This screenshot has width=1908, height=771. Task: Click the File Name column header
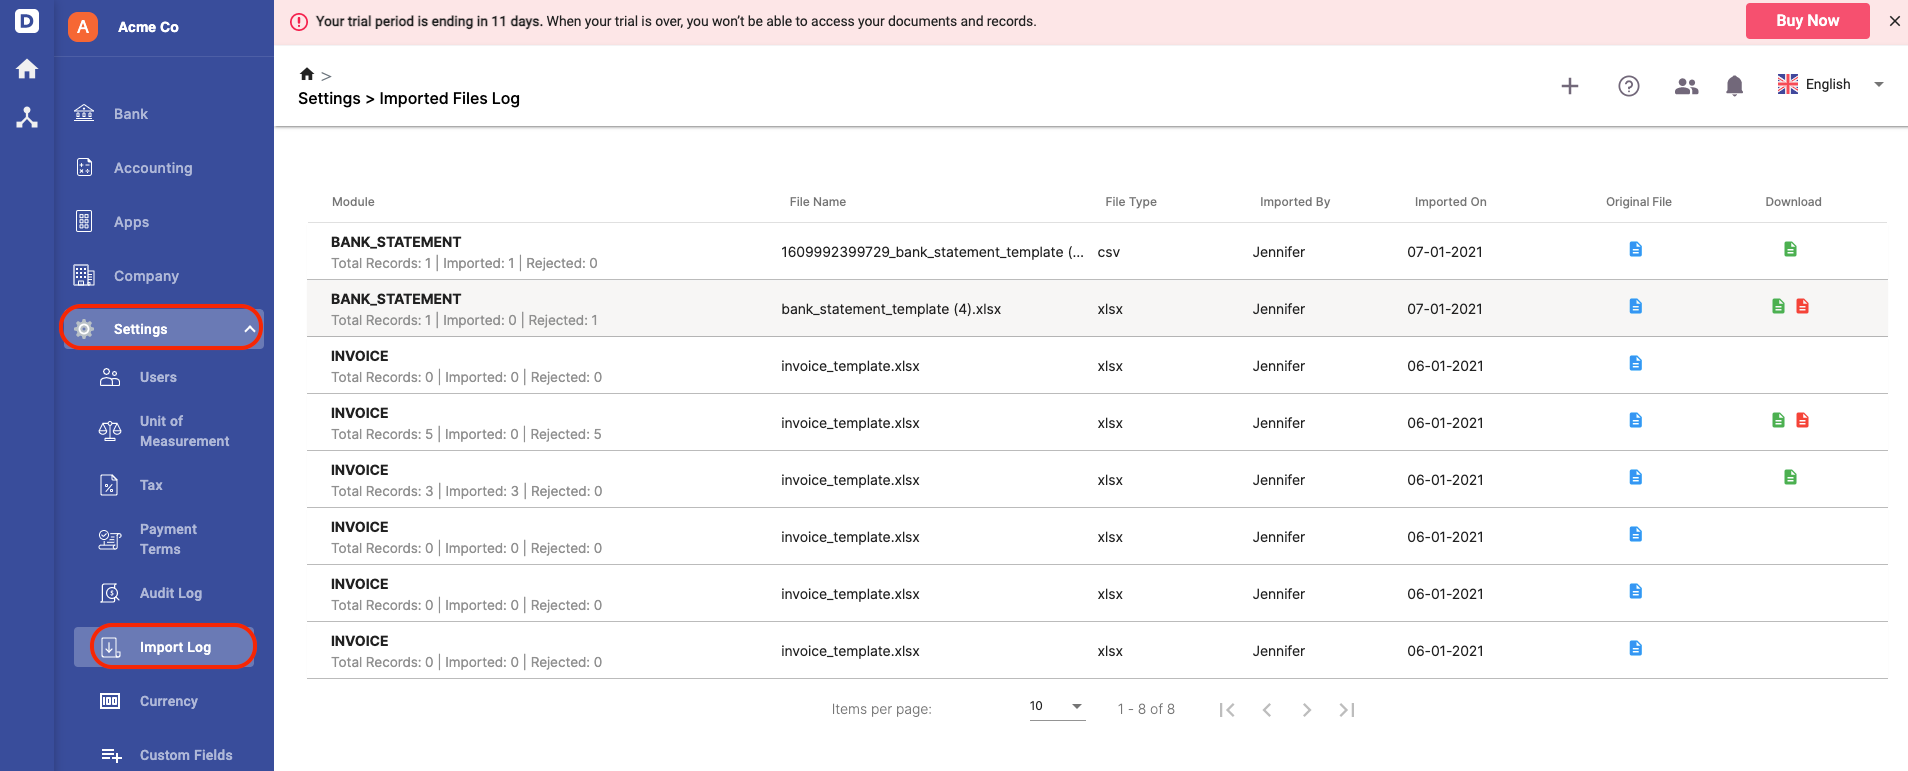point(817,202)
